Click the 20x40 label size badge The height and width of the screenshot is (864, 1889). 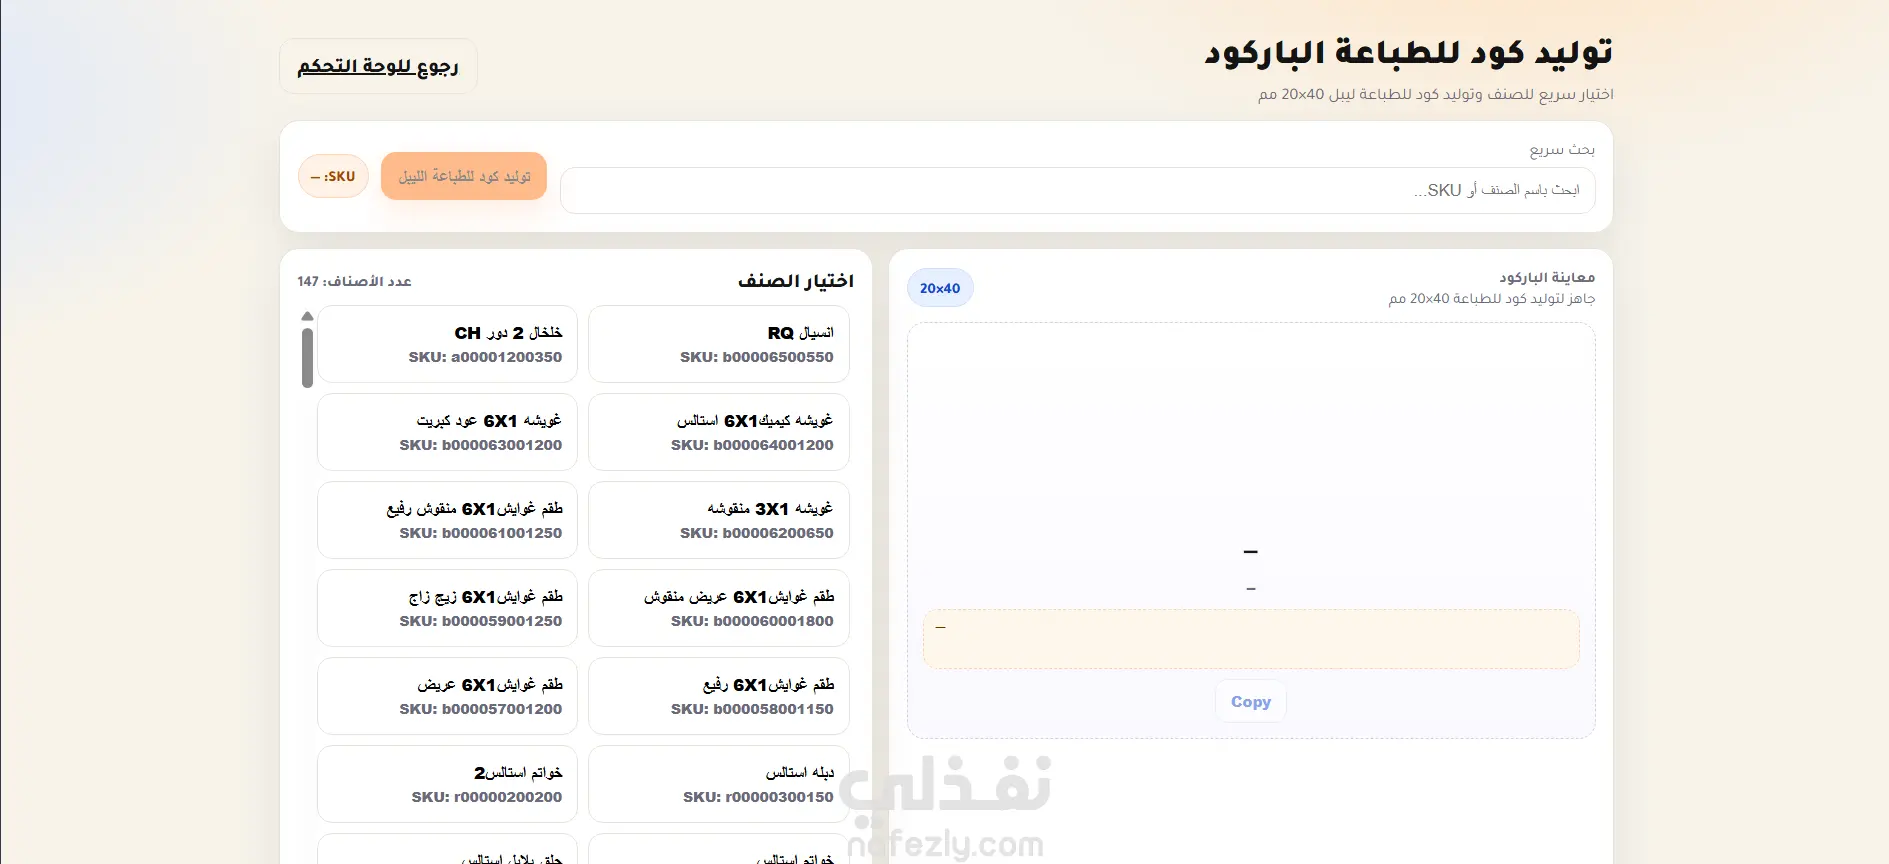click(940, 288)
